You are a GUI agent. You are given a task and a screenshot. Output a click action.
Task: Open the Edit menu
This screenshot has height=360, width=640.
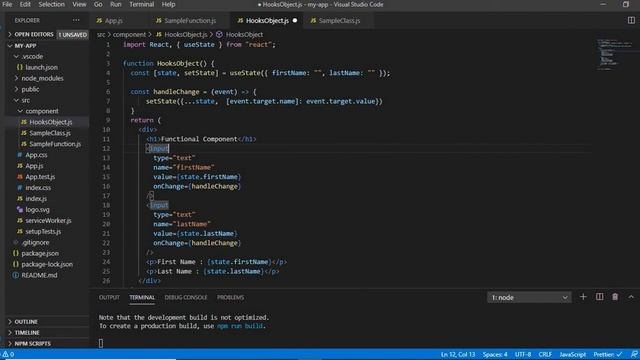25,4
